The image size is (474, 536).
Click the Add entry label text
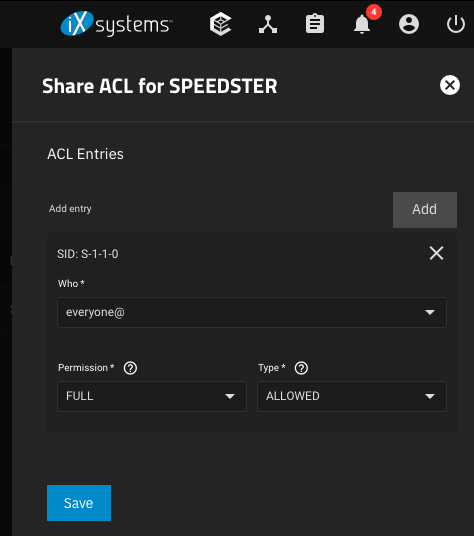pyautogui.click(x=70, y=209)
